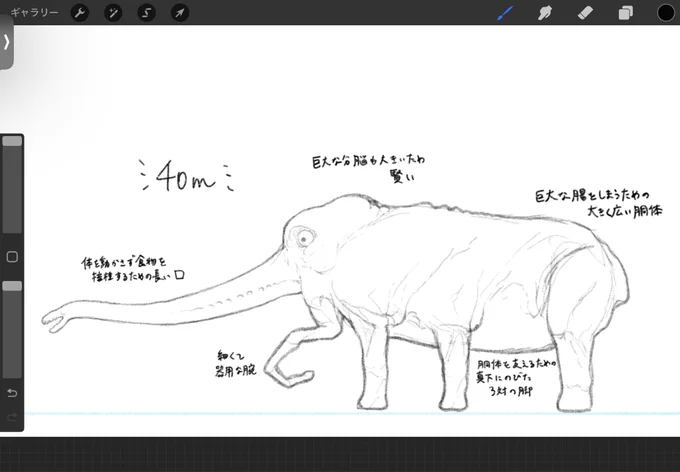Adjust the brush opacity slider

pos(12,329)
